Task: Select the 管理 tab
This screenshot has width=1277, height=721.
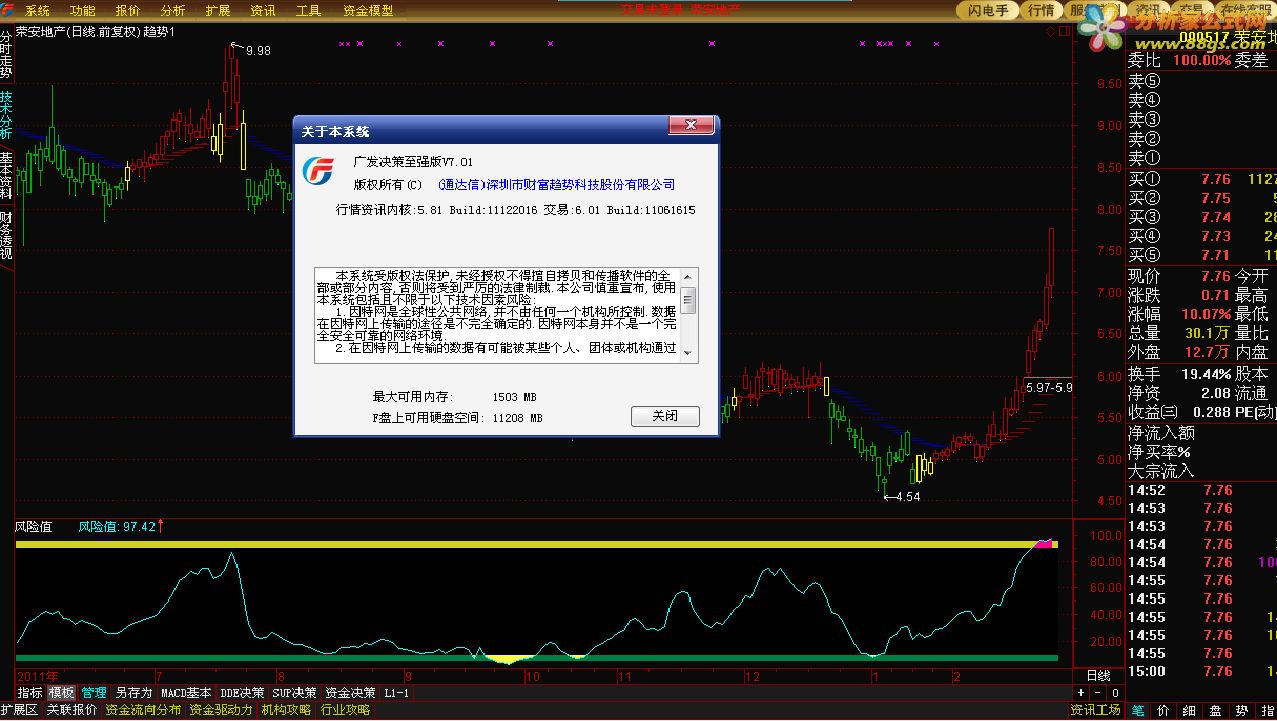Action: [94, 692]
